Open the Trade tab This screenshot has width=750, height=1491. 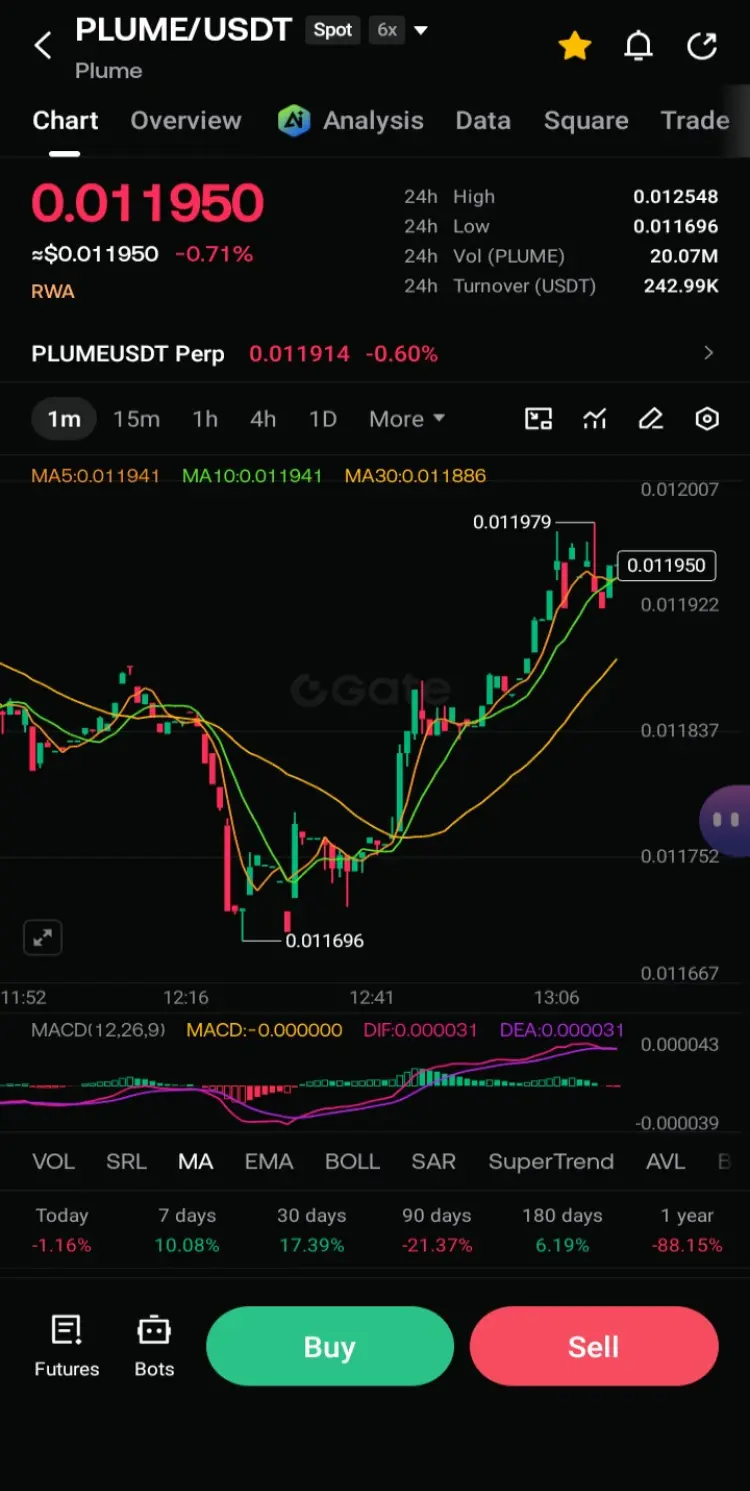tap(695, 121)
